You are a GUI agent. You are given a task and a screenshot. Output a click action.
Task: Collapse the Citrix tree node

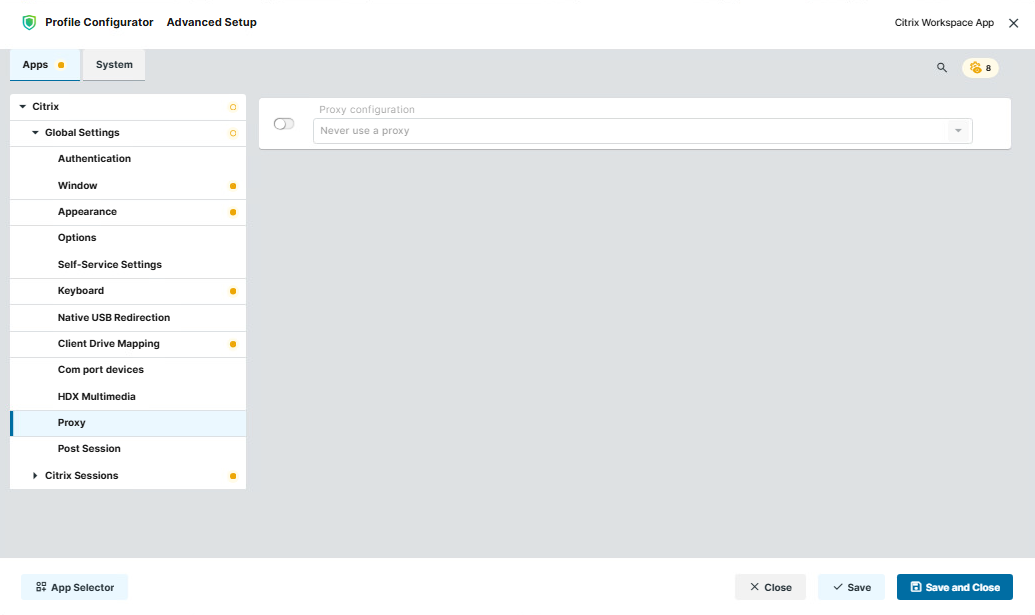(x=22, y=106)
